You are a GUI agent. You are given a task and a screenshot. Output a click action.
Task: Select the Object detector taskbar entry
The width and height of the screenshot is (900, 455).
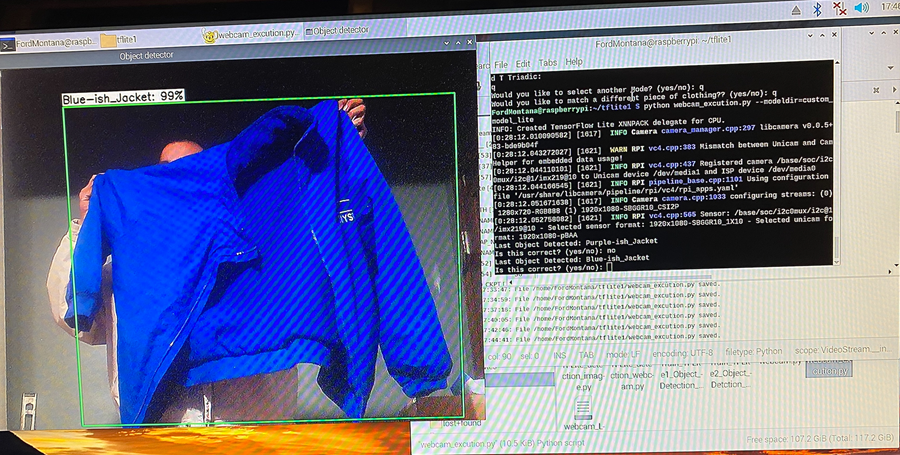pyautogui.click(x=338, y=31)
